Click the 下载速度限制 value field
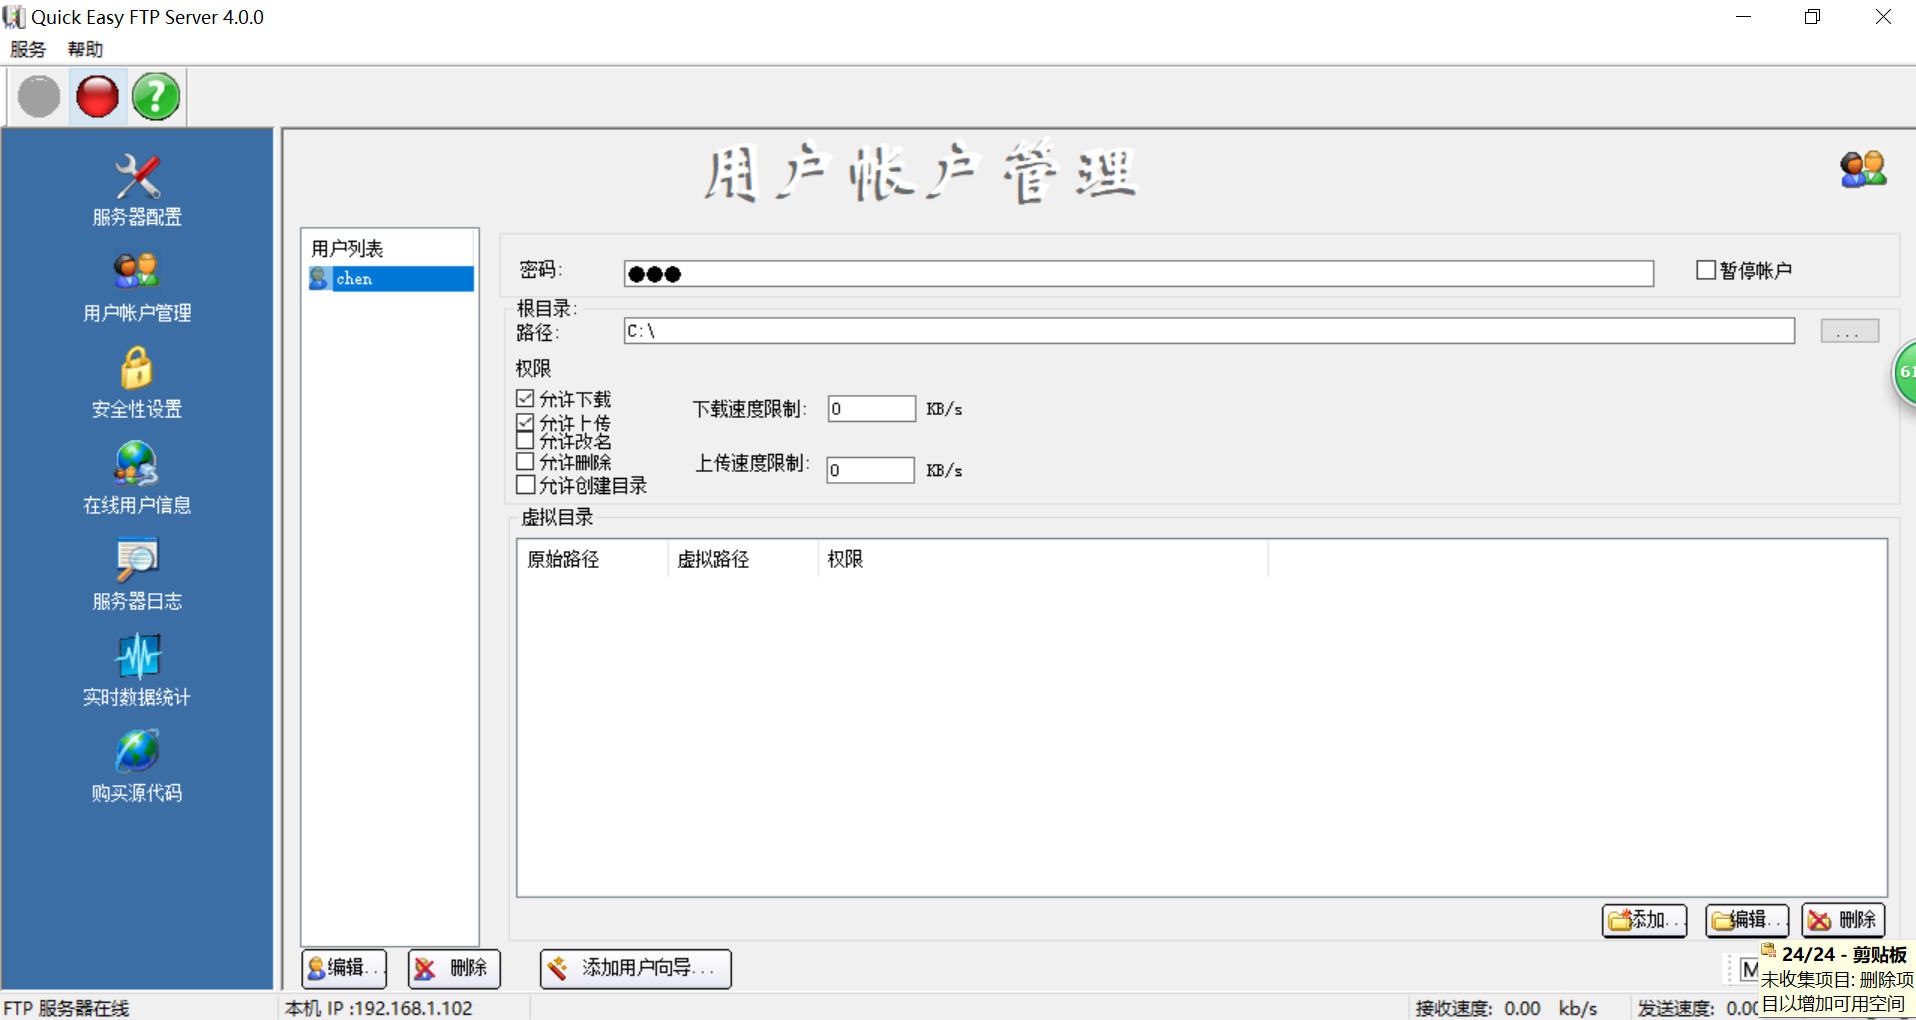Viewport: 1916px width, 1020px height. (x=871, y=409)
